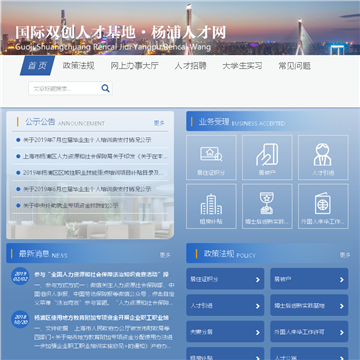Click the arrow on 居住证积分 policy button
Screen dimensions: 360x360
[x=257, y=279]
